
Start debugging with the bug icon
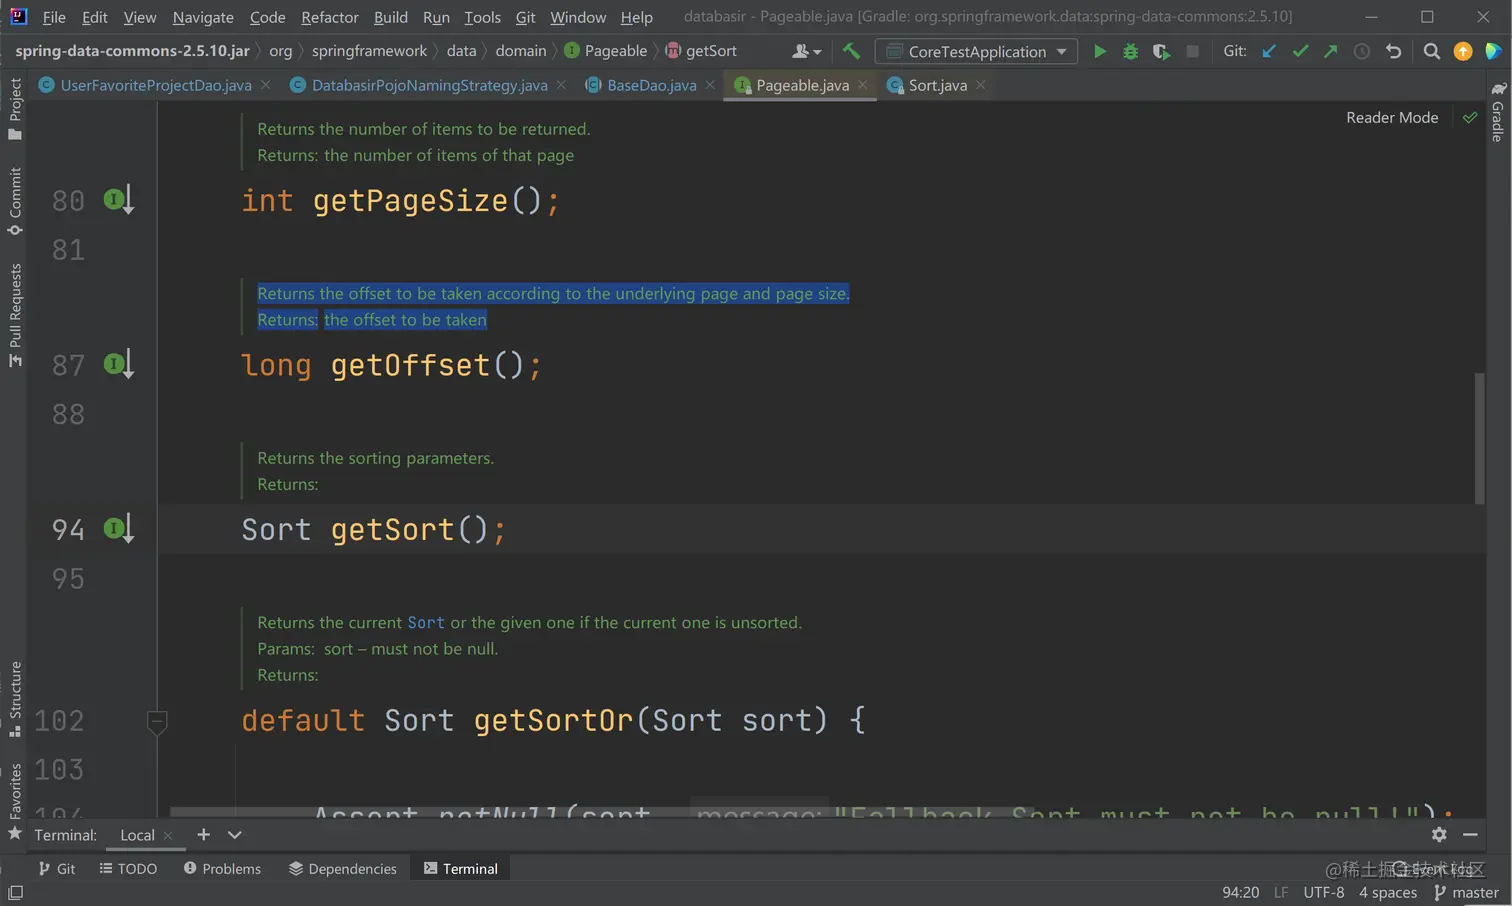1130,52
